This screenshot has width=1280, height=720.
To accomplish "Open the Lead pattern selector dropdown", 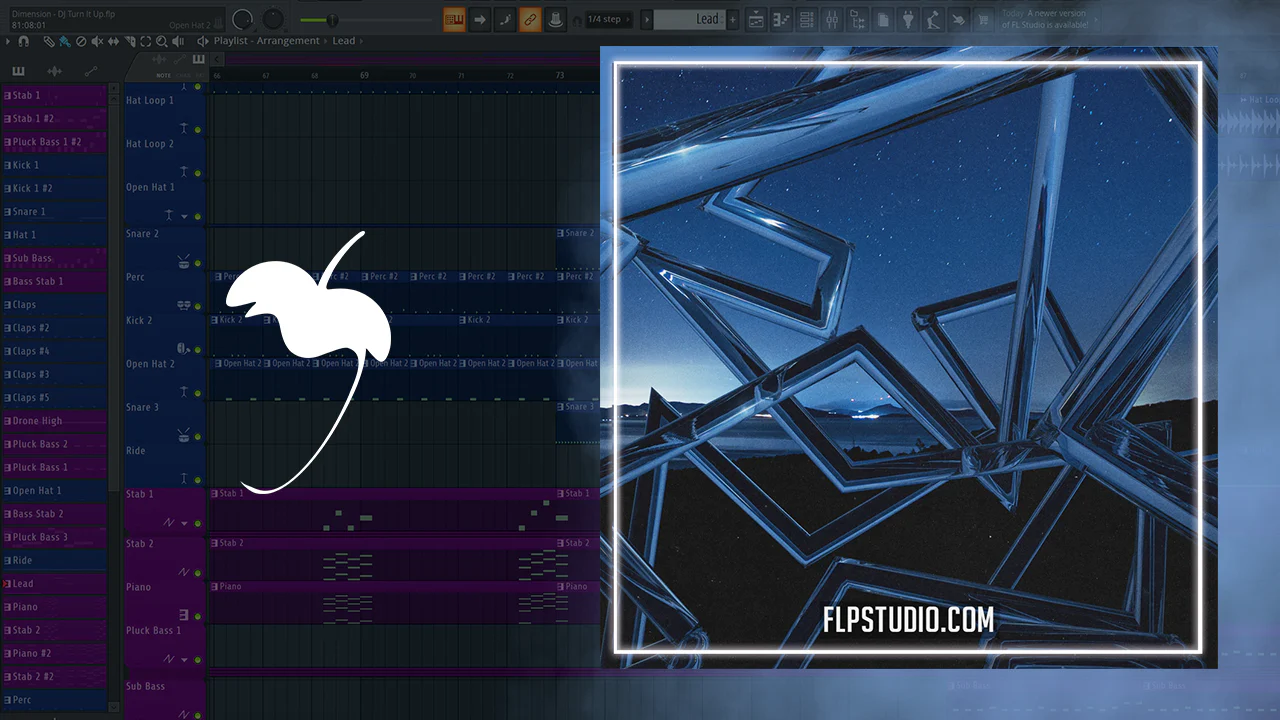I will (x=691, y=19).
